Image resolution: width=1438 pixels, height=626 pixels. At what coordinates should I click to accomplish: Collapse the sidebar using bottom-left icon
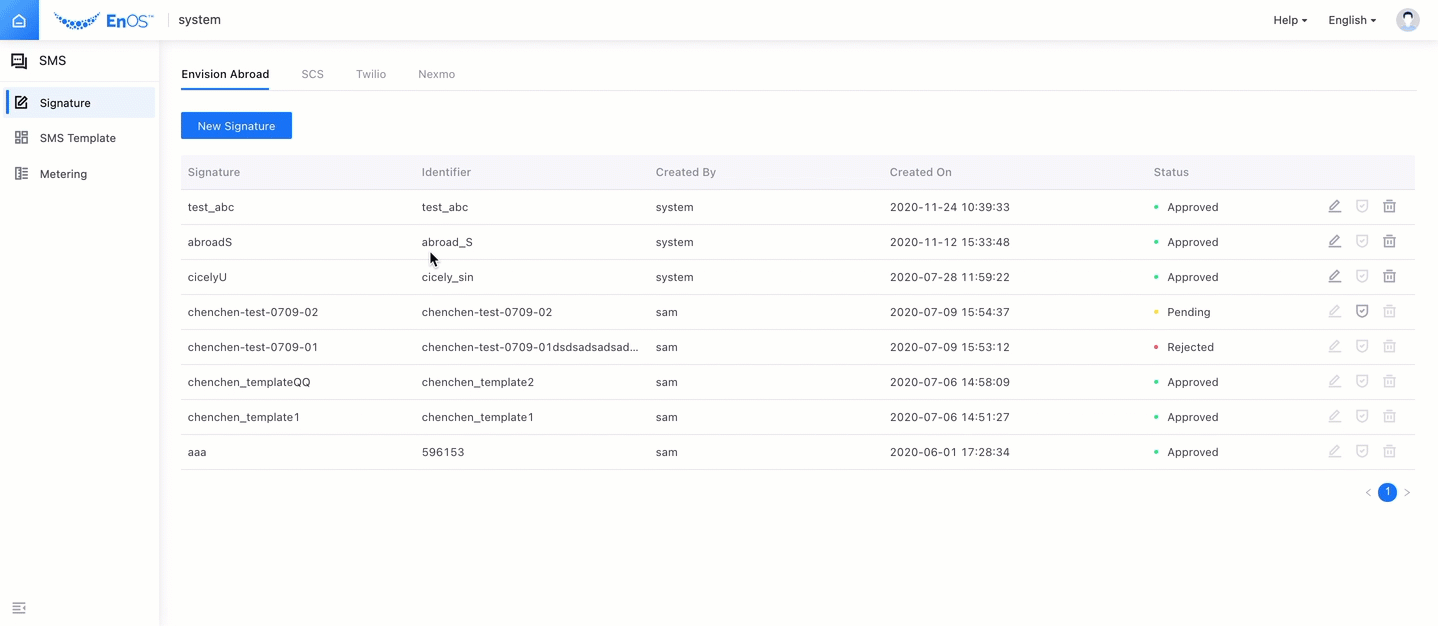tap(19, 608)
